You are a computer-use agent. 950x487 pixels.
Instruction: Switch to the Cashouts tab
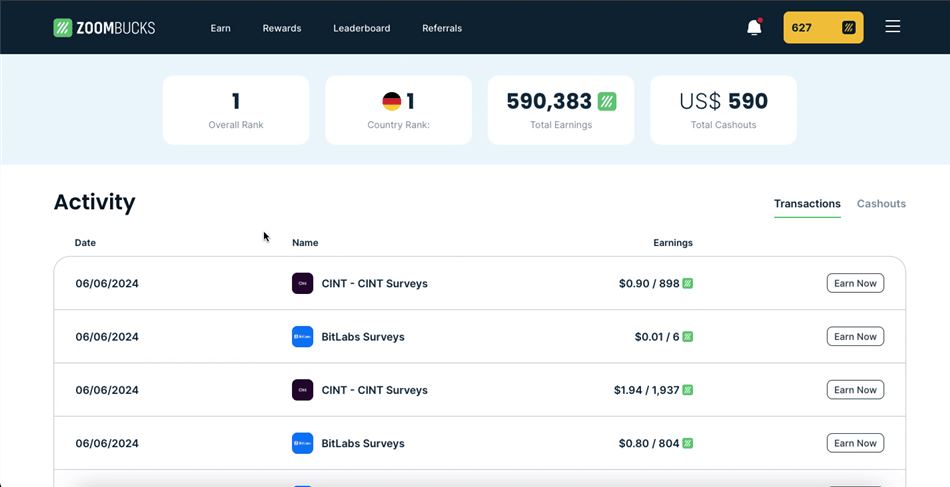pyautogui.click(x=881, y=204)
